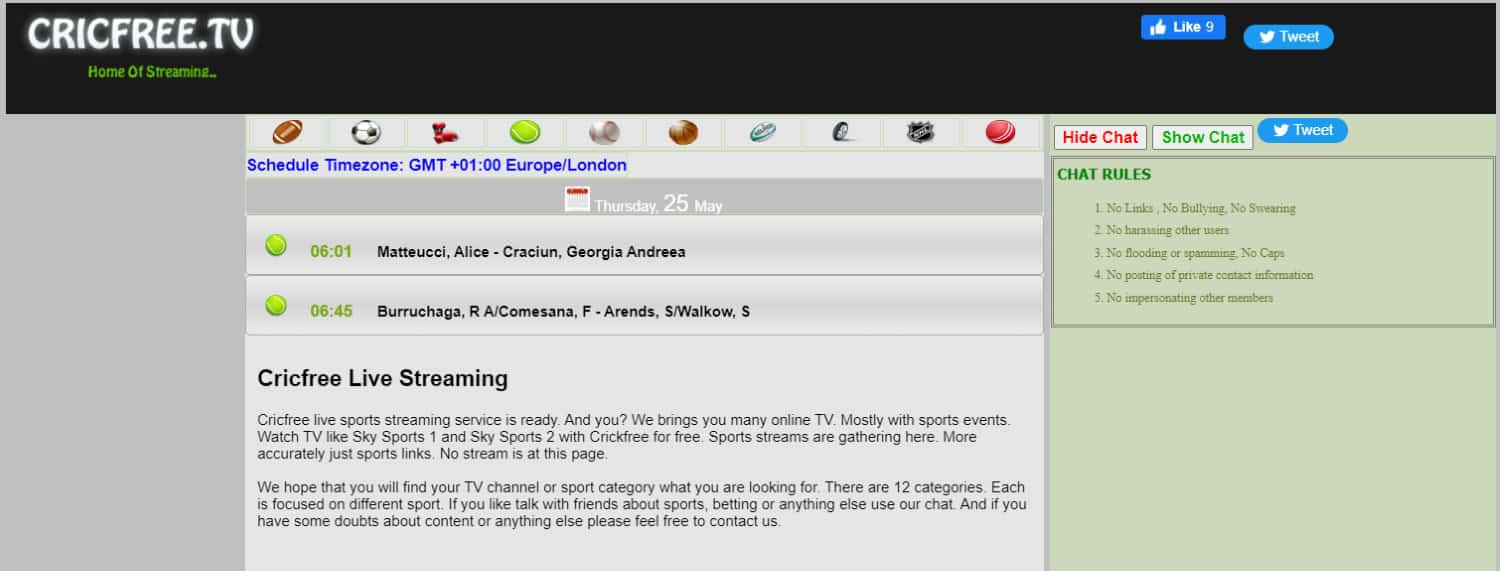The height and width of the screenshot is (571, 1500).
Task: Click tennis ball icon on 06:45 match
Action: (x=276, y=305)
